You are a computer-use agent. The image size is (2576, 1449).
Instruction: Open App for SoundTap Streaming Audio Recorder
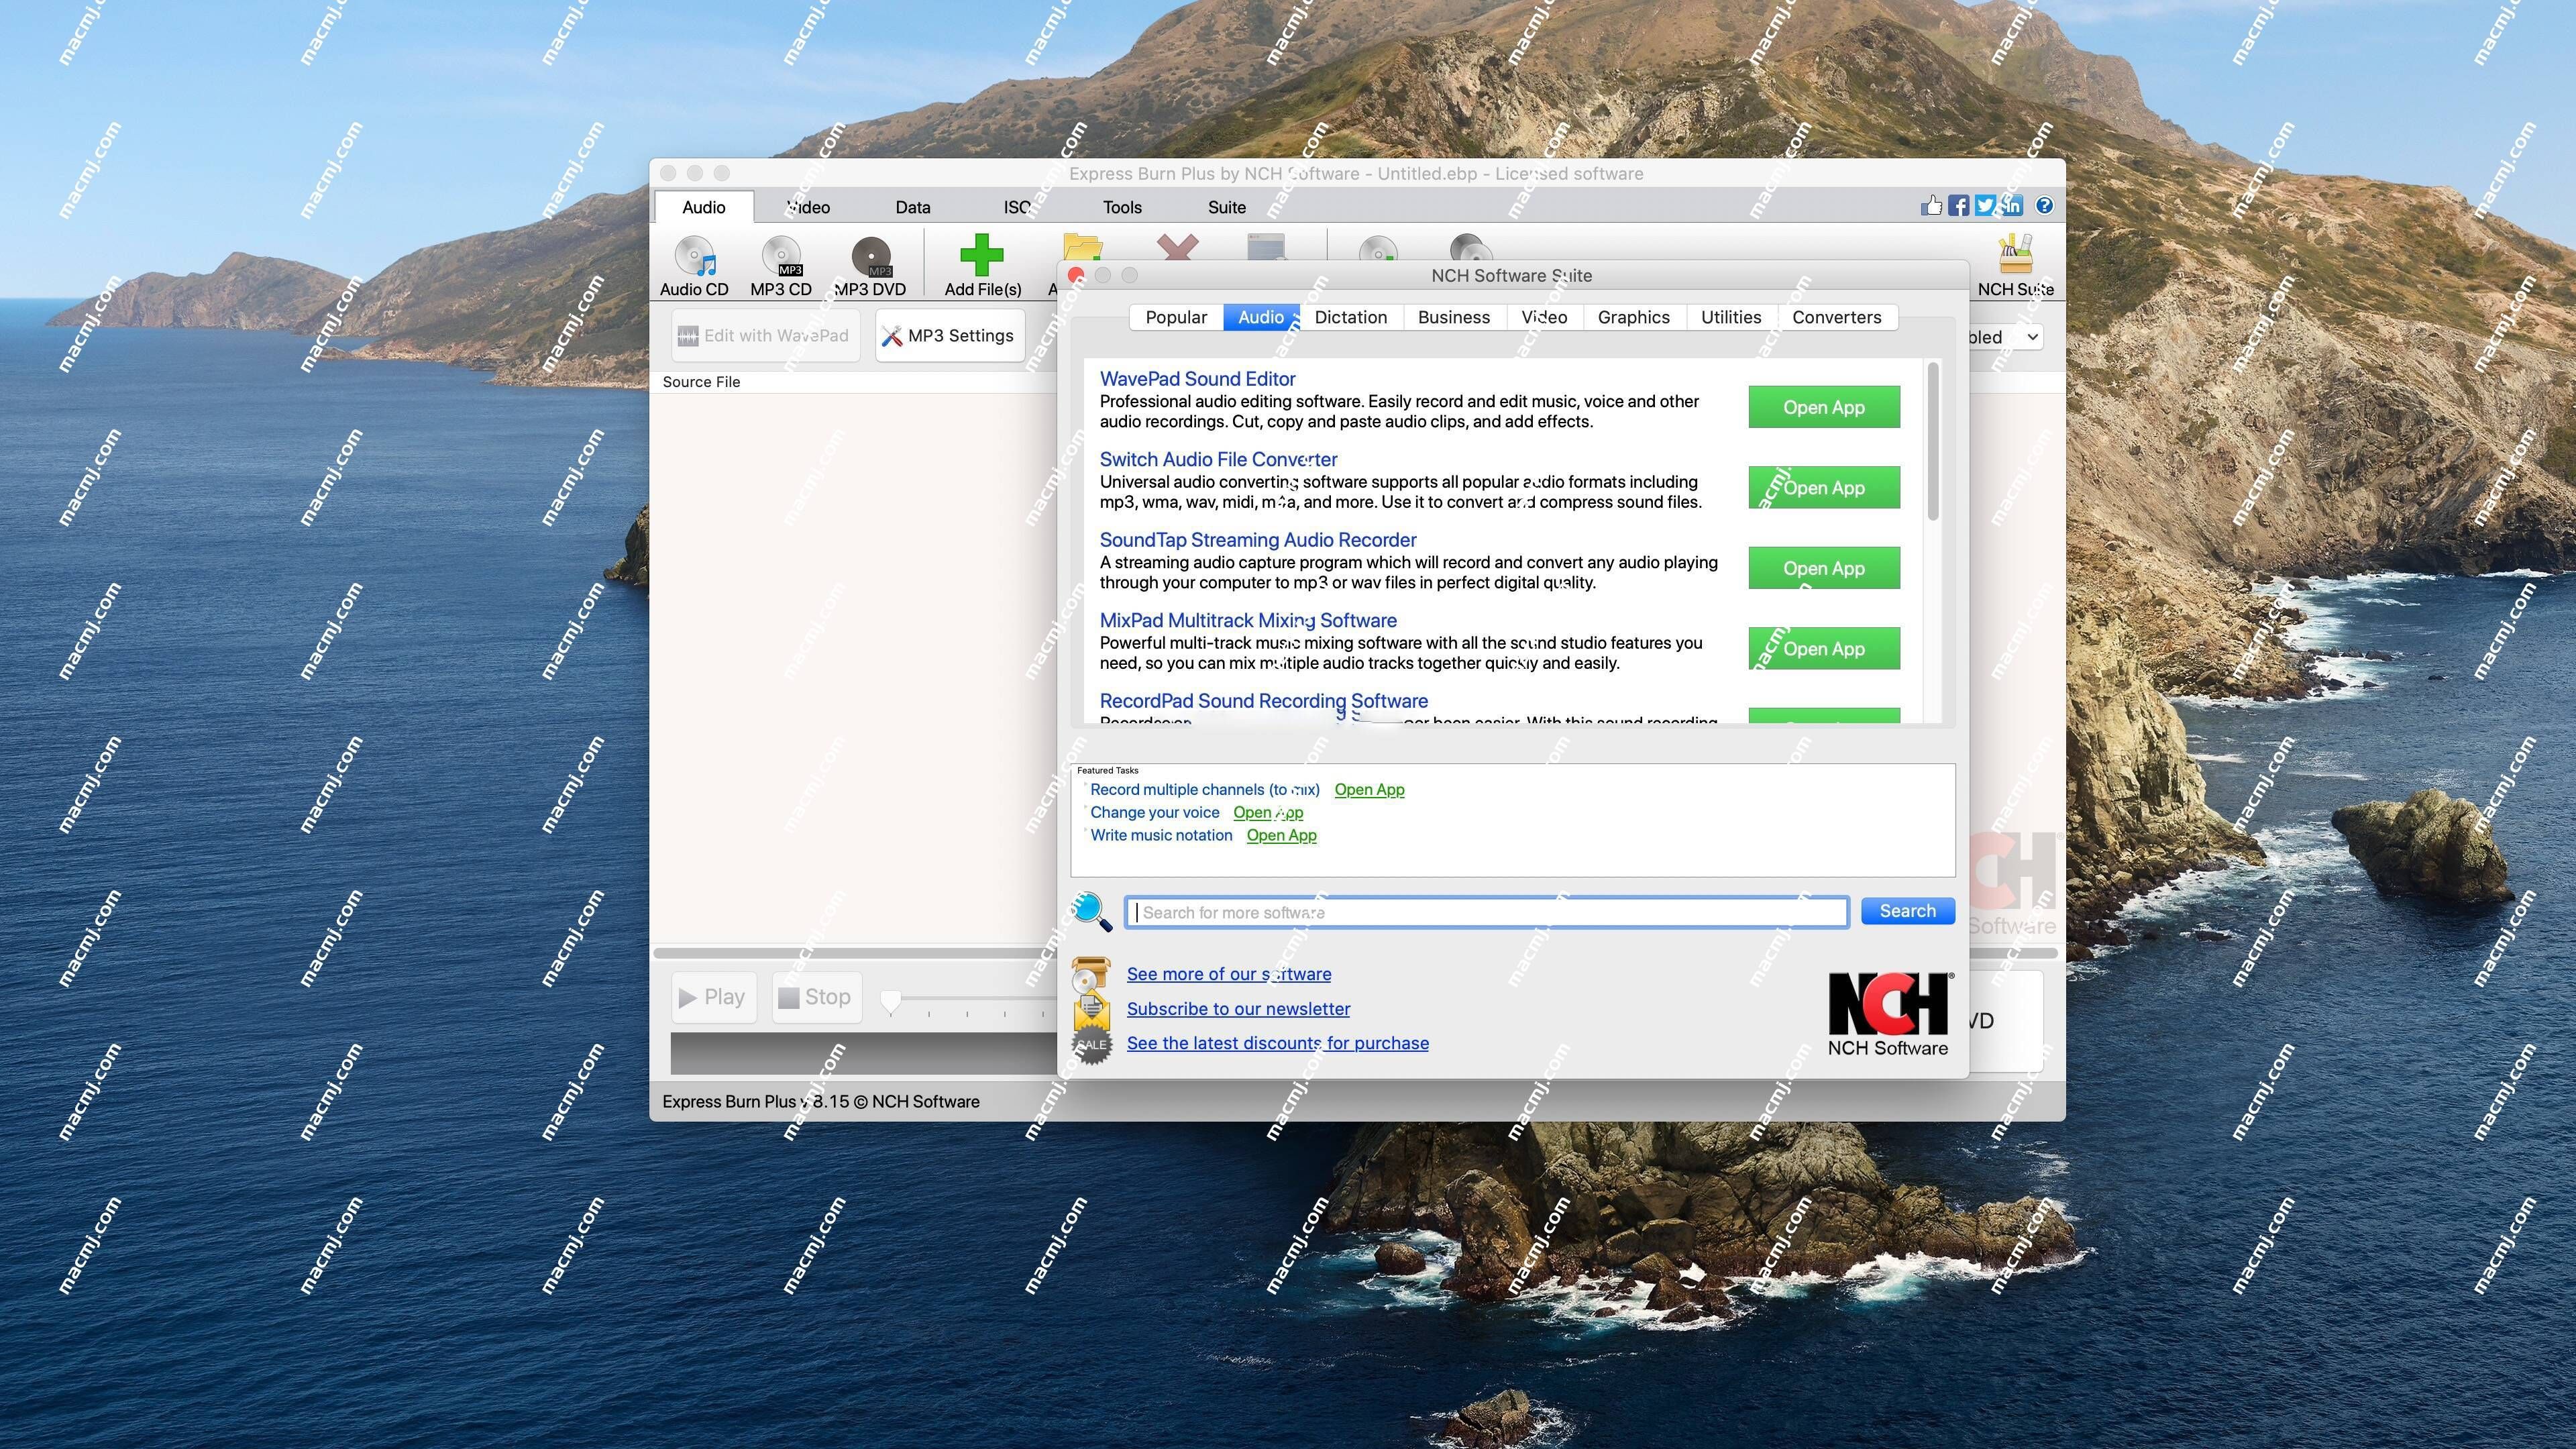tap(1823, 568)
